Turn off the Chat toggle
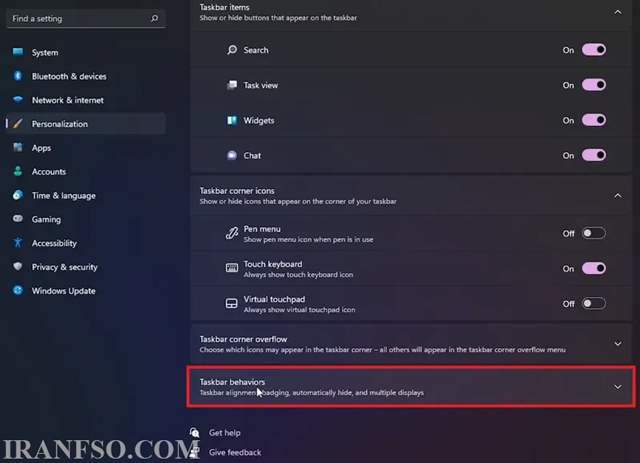Screen dimensions: 640x463 coord(594,155)
